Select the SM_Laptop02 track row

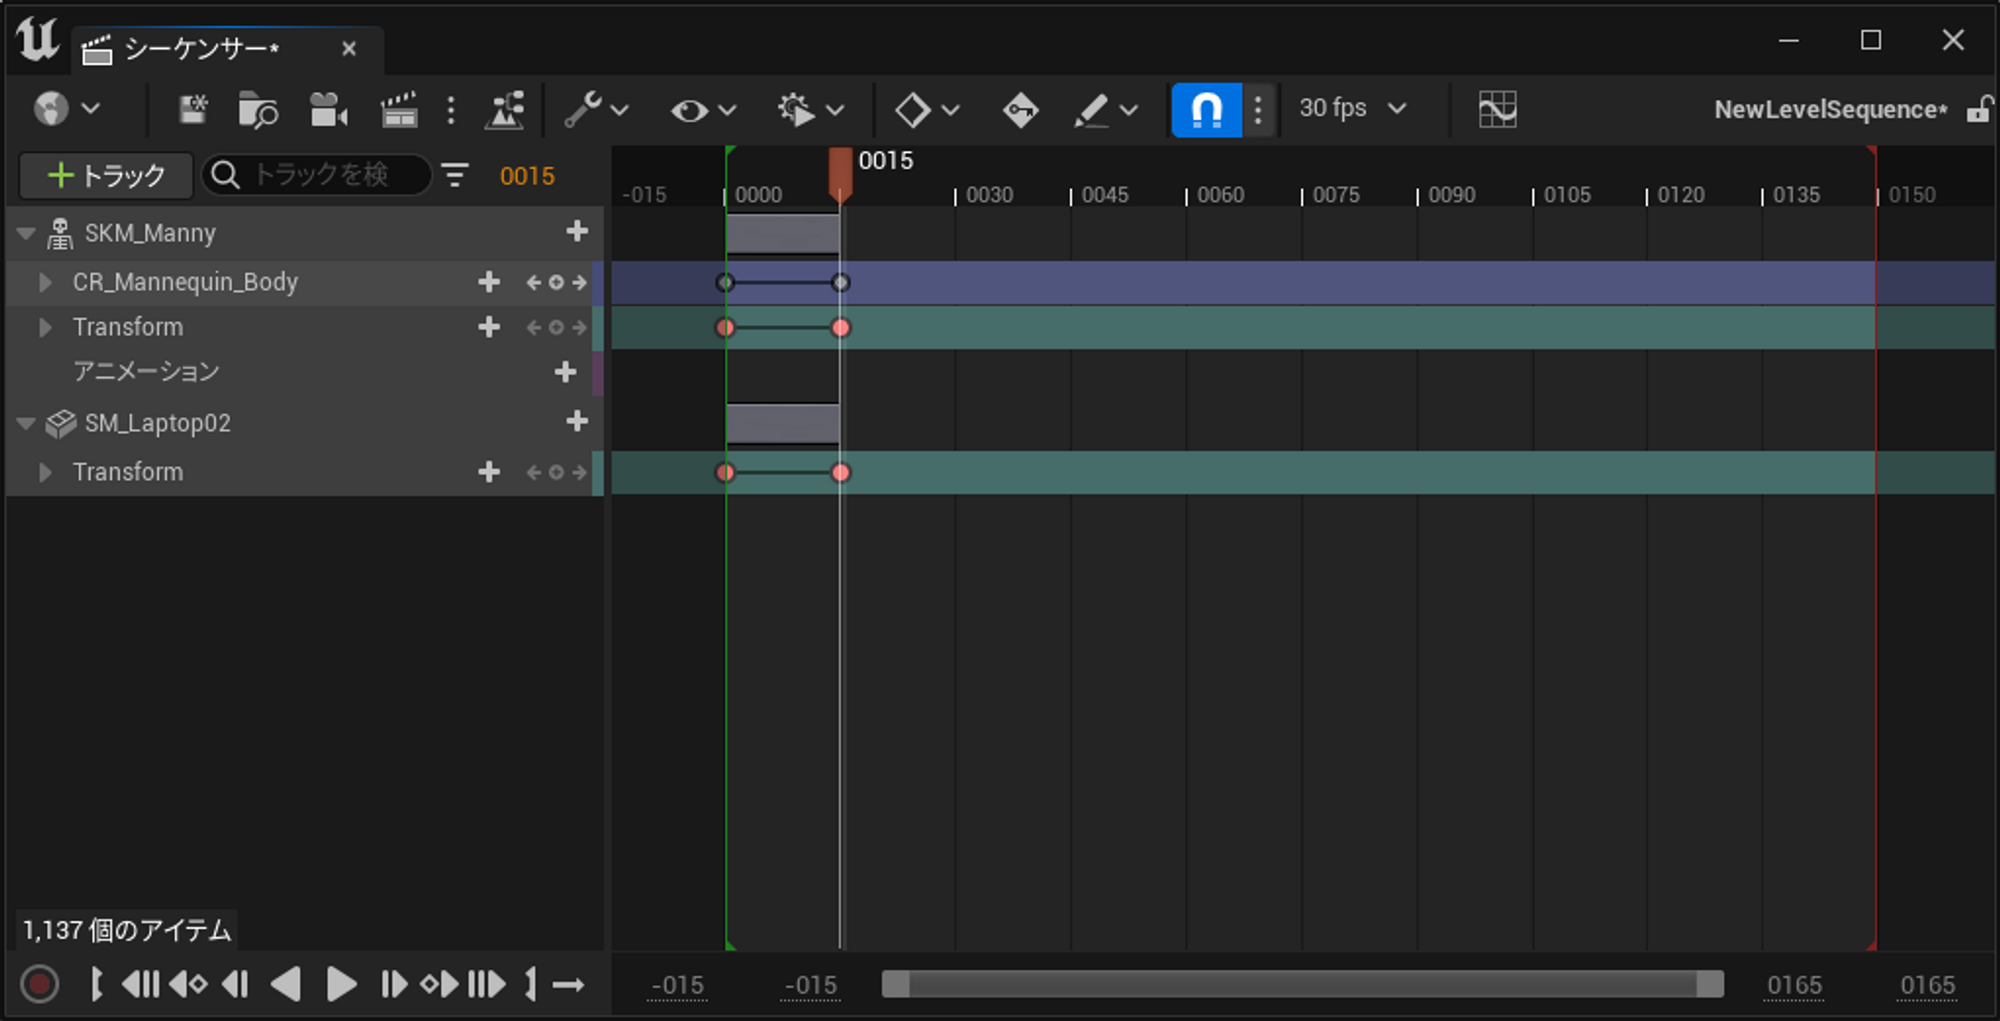pyautogui.click(x=304, y=423)
